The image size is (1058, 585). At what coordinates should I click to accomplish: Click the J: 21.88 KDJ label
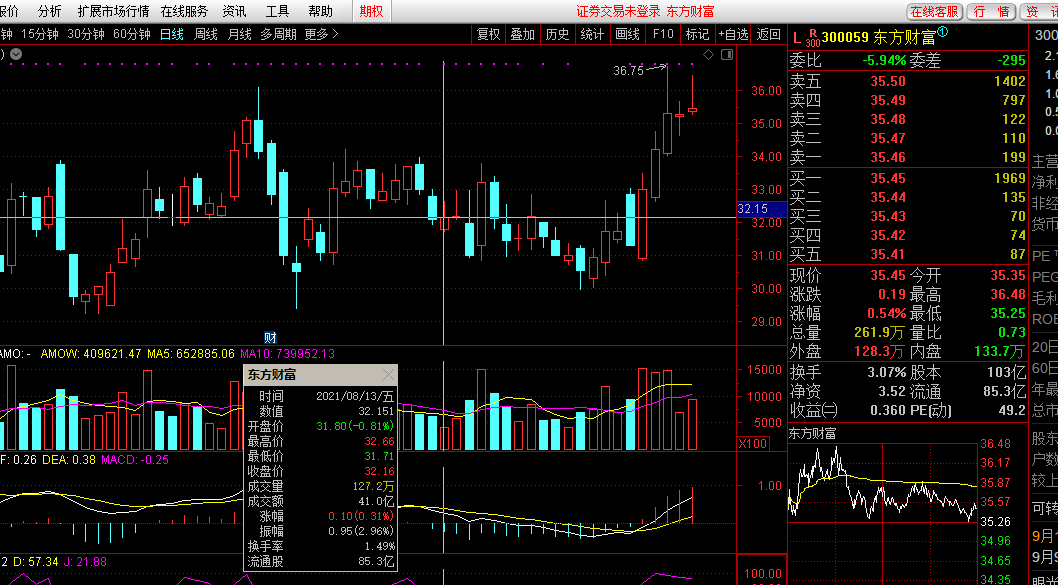pyautogui.click(x=86, y=561)
